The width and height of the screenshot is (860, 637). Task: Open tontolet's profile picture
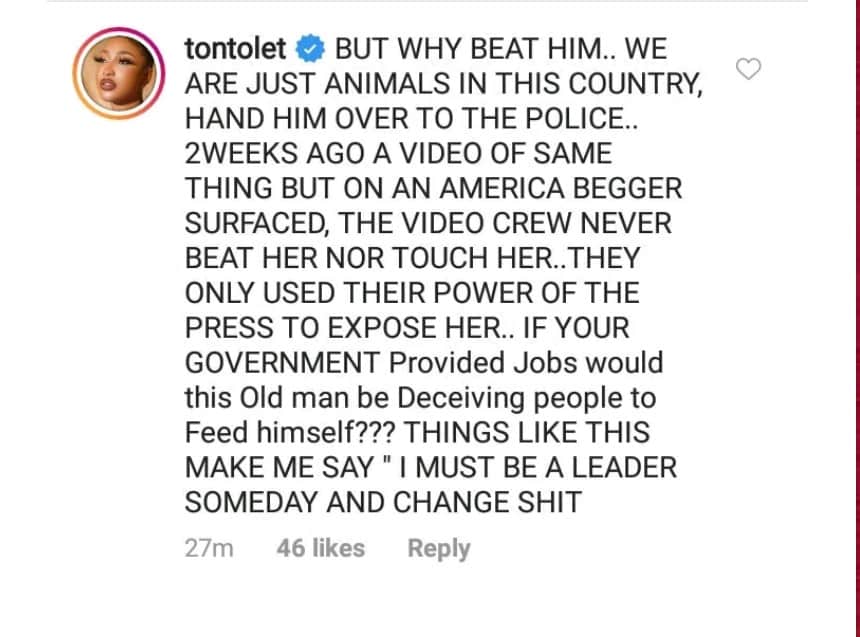click(x=118, y=73)
